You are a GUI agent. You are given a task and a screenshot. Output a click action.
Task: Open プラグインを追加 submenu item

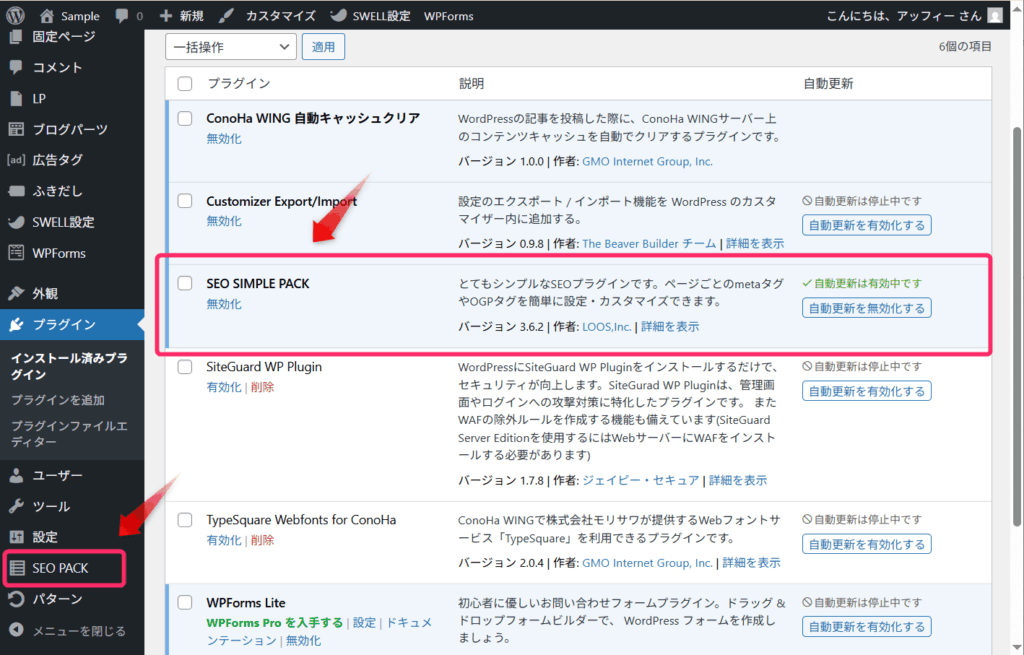(57, 400)
